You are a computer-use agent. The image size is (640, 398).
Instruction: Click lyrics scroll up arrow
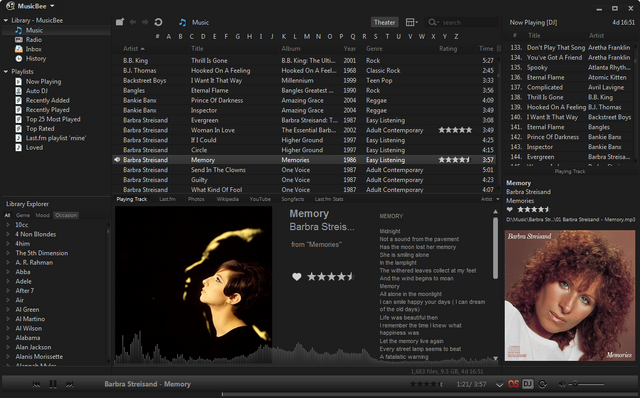click(x=495, y=211)
